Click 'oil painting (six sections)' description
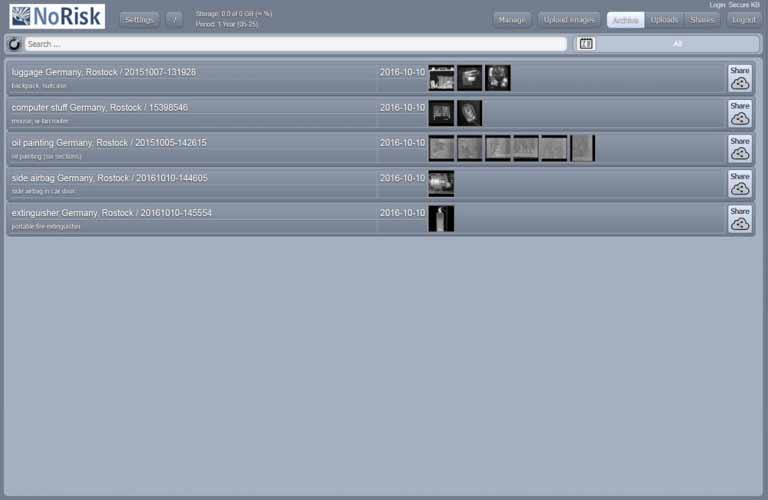Image resolution: width=768 pixels, height=500 pixels. click(x=47, y=156)
